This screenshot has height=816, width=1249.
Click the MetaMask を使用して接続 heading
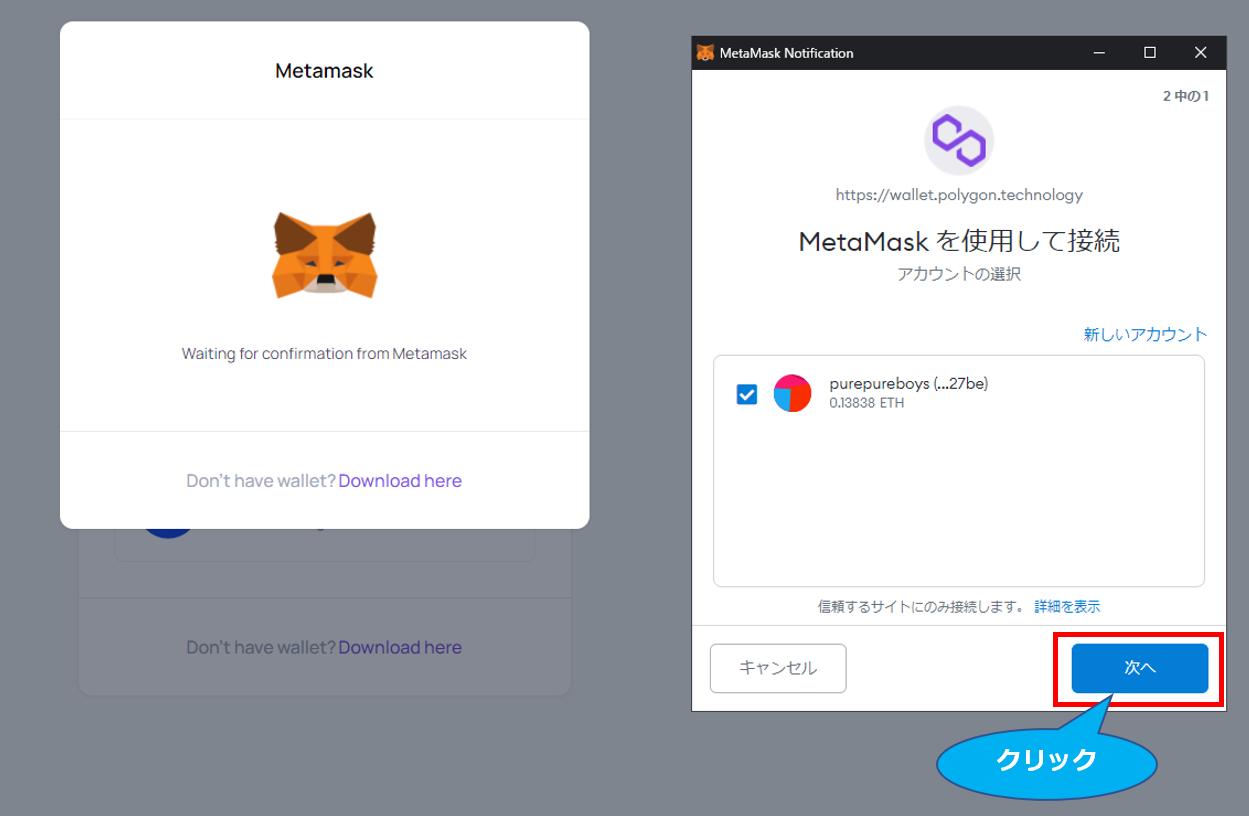959,241
